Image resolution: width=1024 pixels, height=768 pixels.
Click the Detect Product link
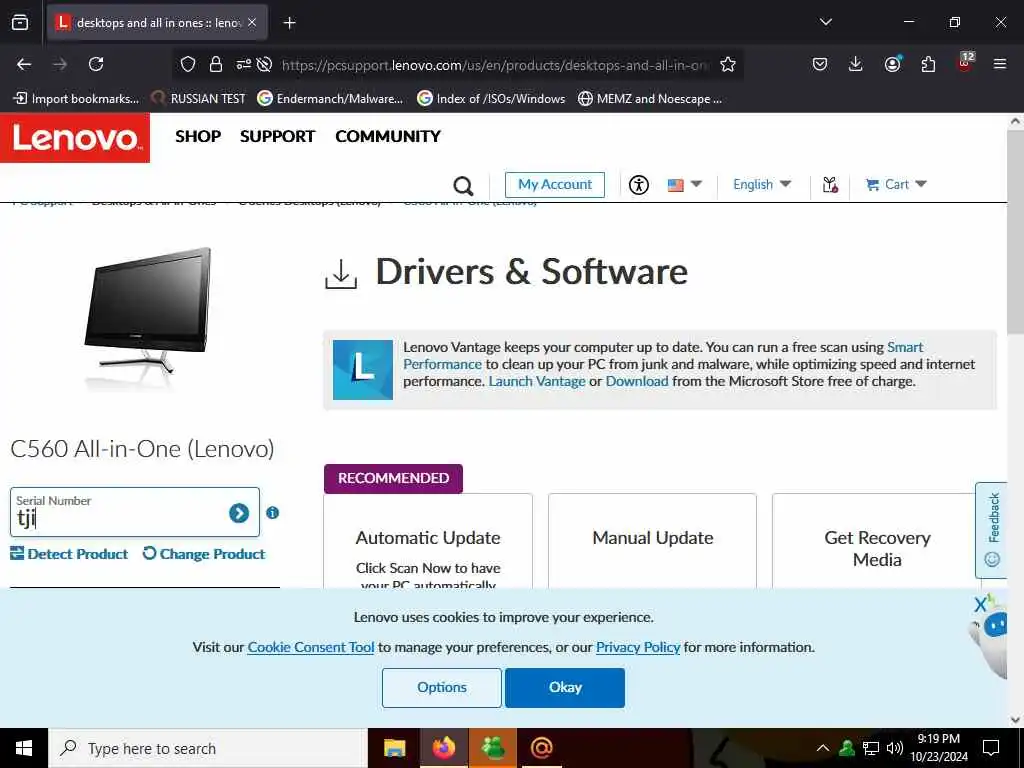coord(69,554)
